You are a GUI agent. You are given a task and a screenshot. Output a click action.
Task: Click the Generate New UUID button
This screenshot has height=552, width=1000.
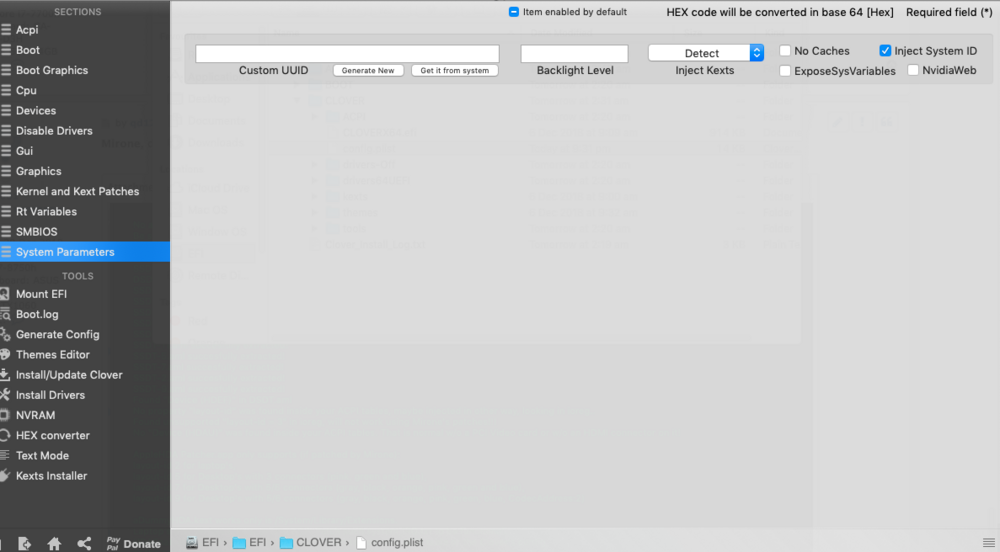(368, 71)
